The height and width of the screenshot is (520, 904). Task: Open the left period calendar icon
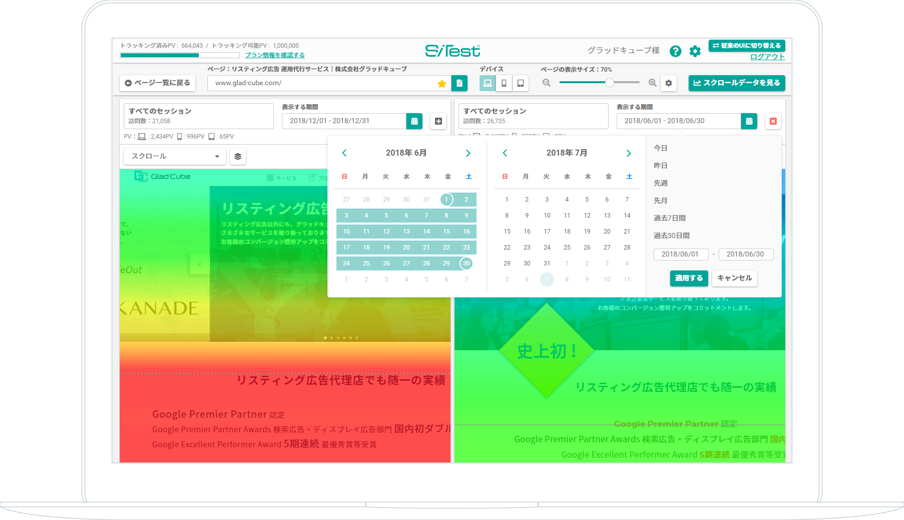414,121
